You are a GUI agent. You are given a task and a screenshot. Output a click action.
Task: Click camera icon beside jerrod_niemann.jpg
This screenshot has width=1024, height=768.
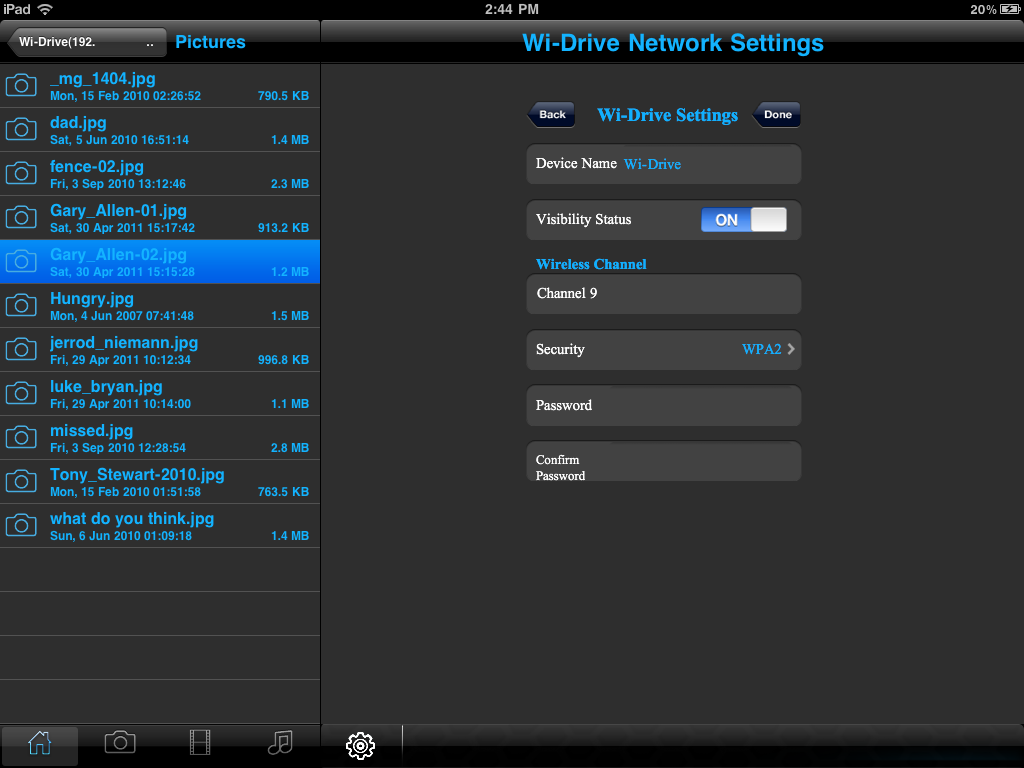pos(21,349)
